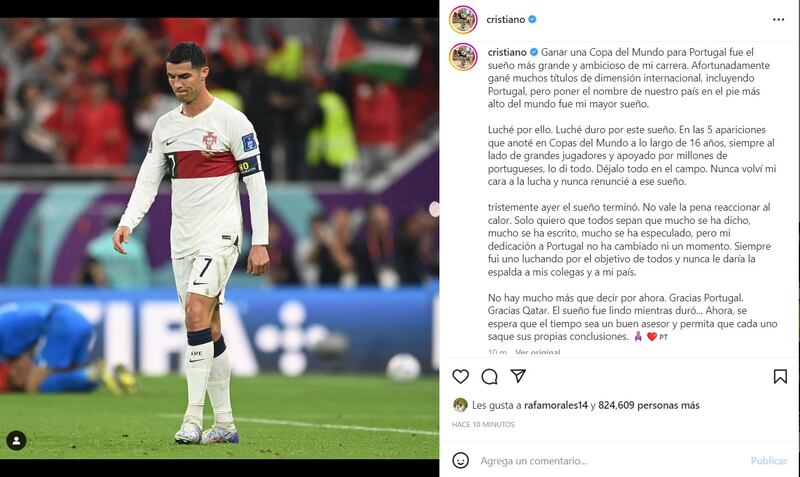Show tagged people icon on photo
This screenshot has height=477, width=800.
16,441
